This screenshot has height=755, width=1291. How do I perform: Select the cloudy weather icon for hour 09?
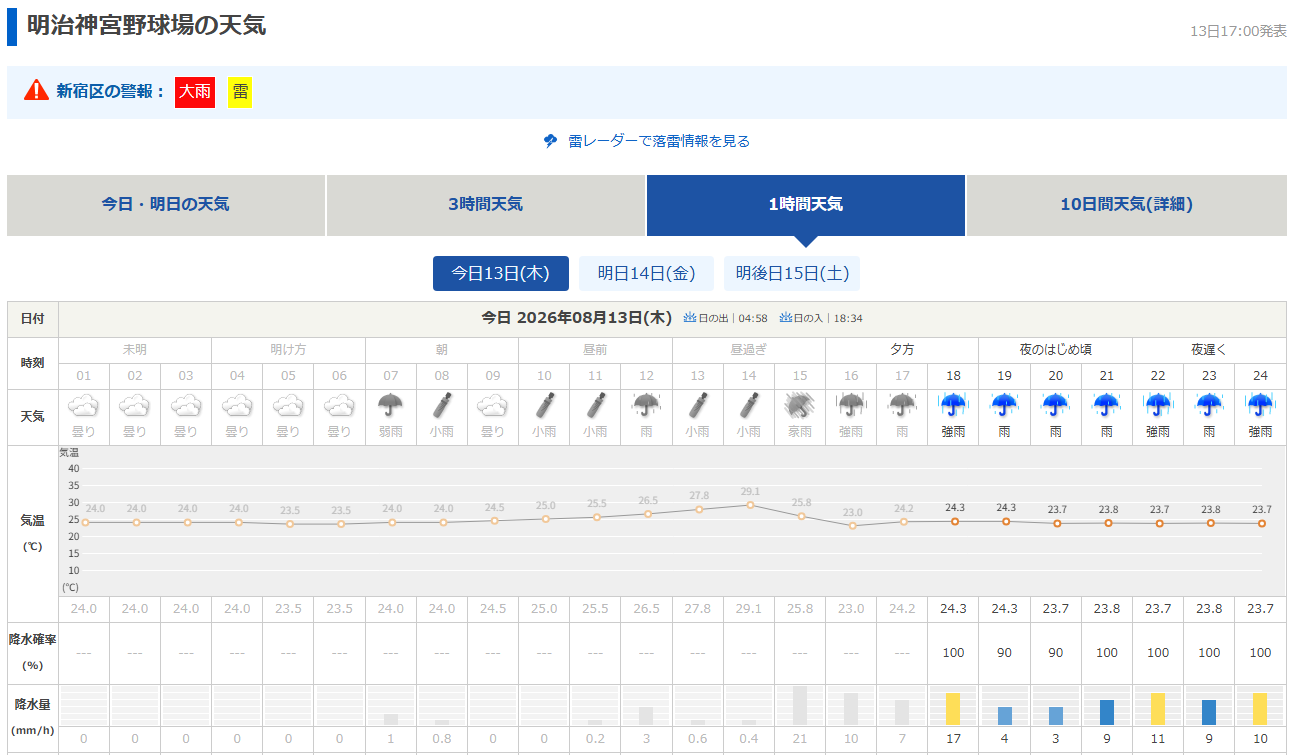493,406
